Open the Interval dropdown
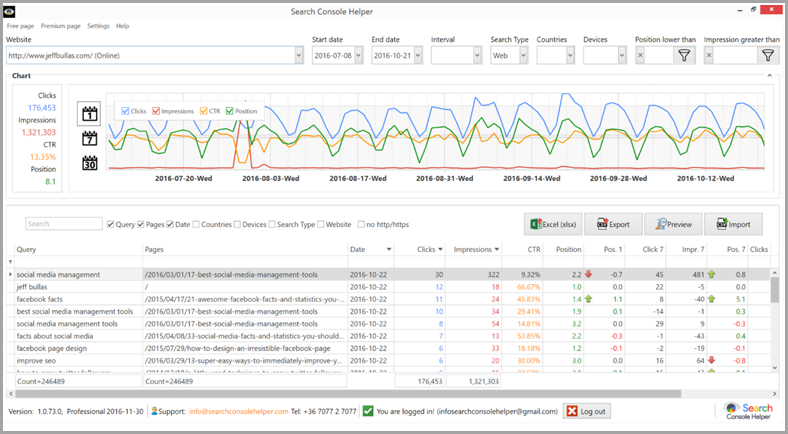This screenshot has height=434, width=788. tap(477, 55)
